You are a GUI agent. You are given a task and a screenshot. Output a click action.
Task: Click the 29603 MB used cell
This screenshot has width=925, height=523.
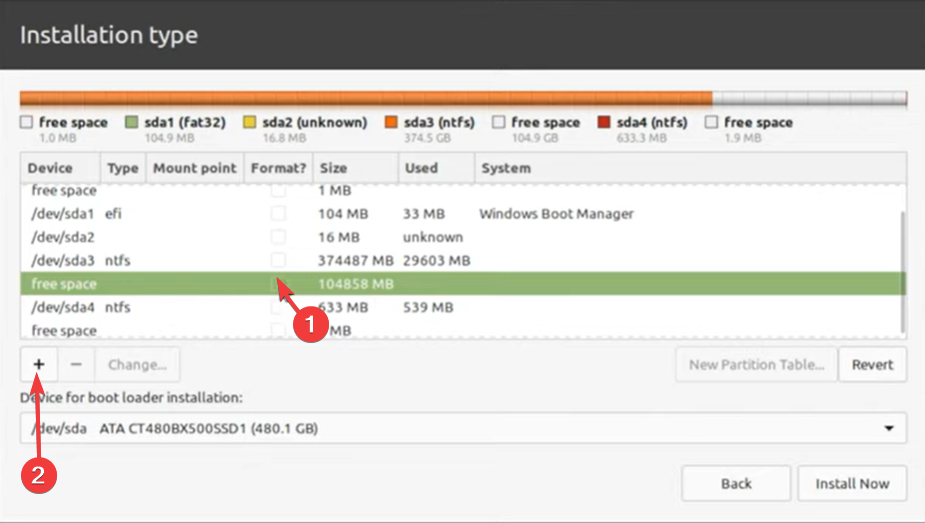tap(437, 260)
